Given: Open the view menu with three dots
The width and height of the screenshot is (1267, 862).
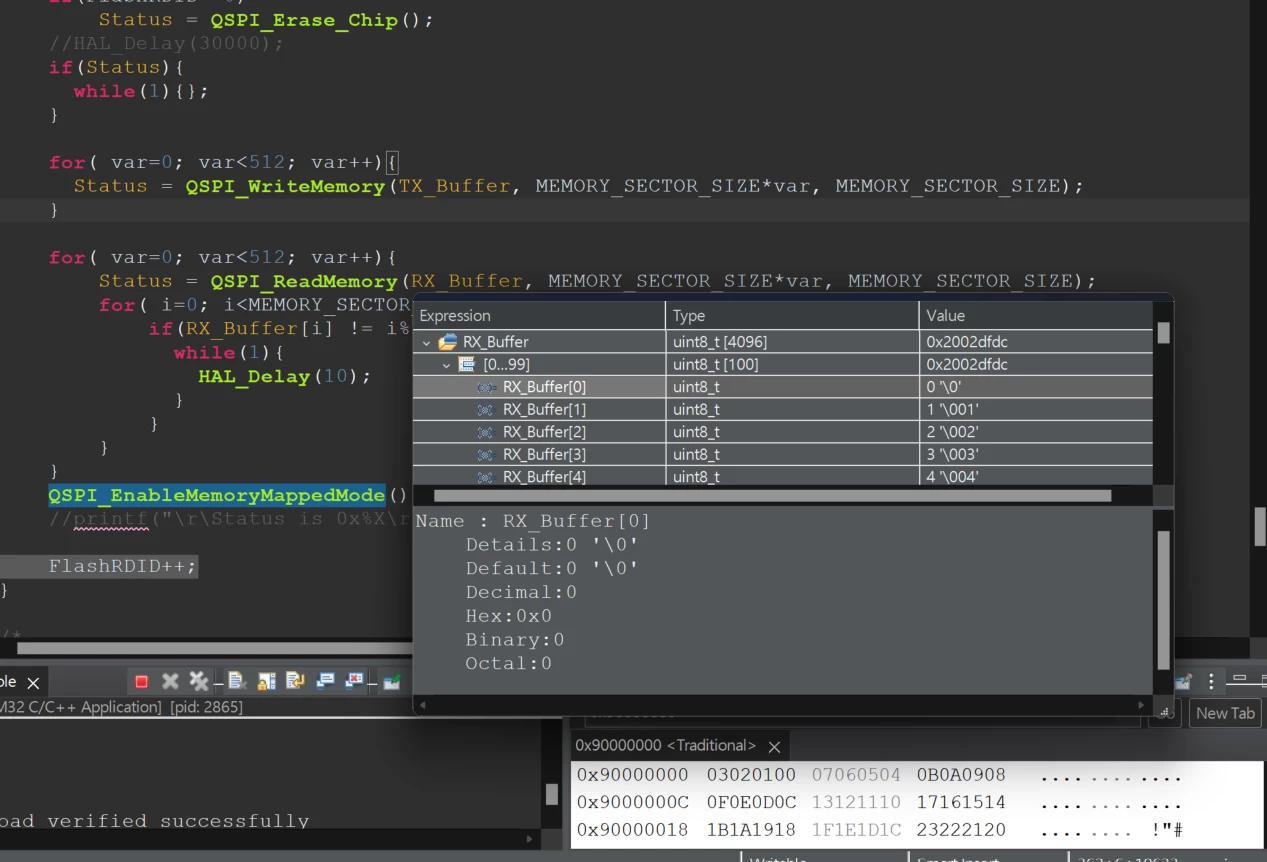Looking at the screenshot, I should pos(1211,682).
